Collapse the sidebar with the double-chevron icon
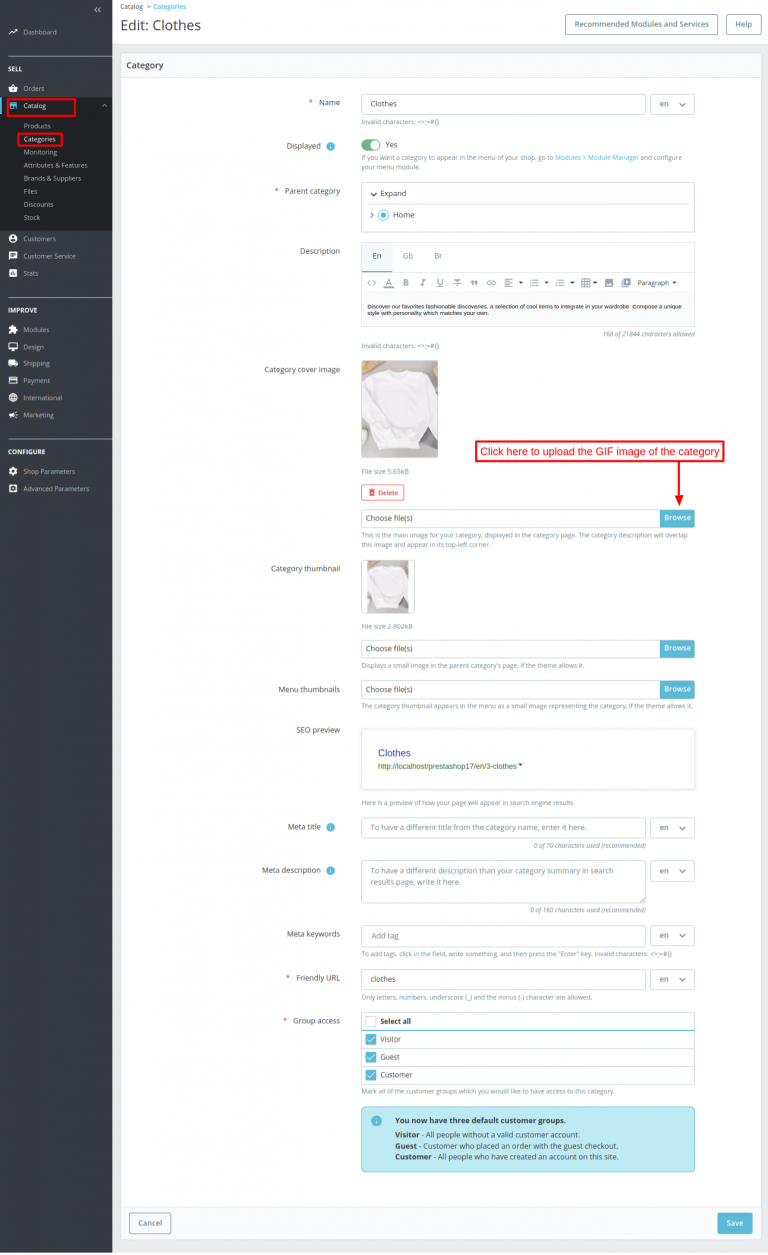This screenshot has height=1255, width=768. point(97,9)
